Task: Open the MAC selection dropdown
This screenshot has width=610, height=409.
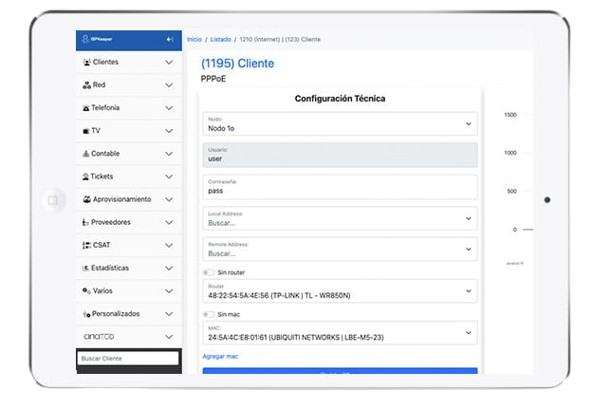Action: point(340,333)
